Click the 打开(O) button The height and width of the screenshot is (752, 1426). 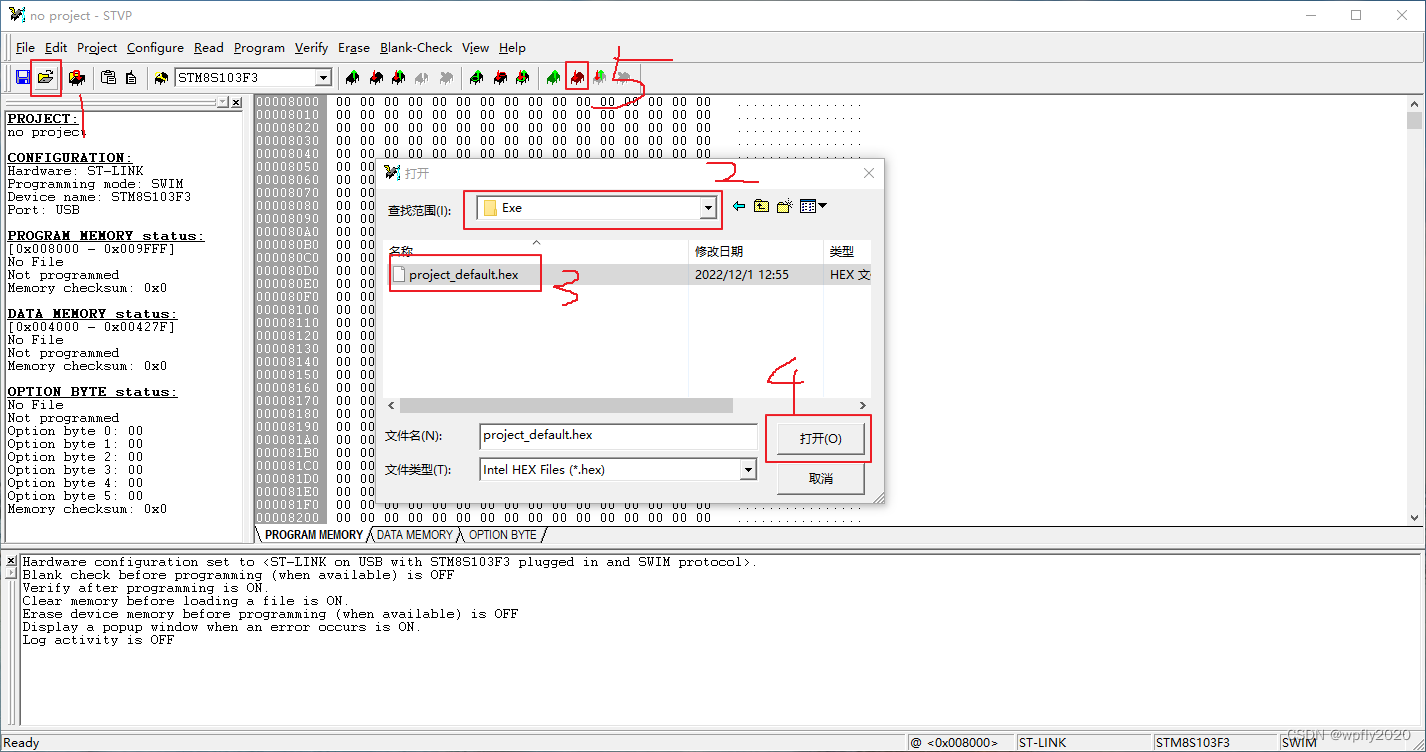click(819, 437)
